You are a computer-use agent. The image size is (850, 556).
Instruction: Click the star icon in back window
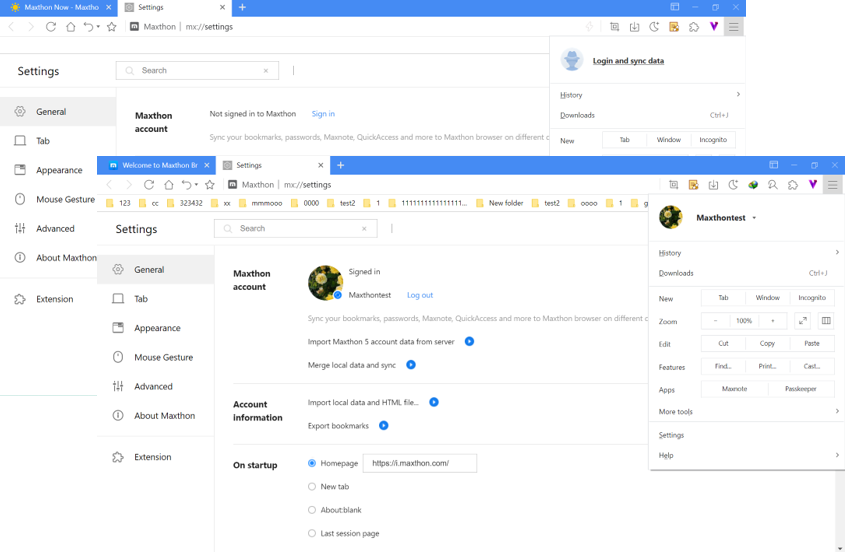tap(112, 27)
